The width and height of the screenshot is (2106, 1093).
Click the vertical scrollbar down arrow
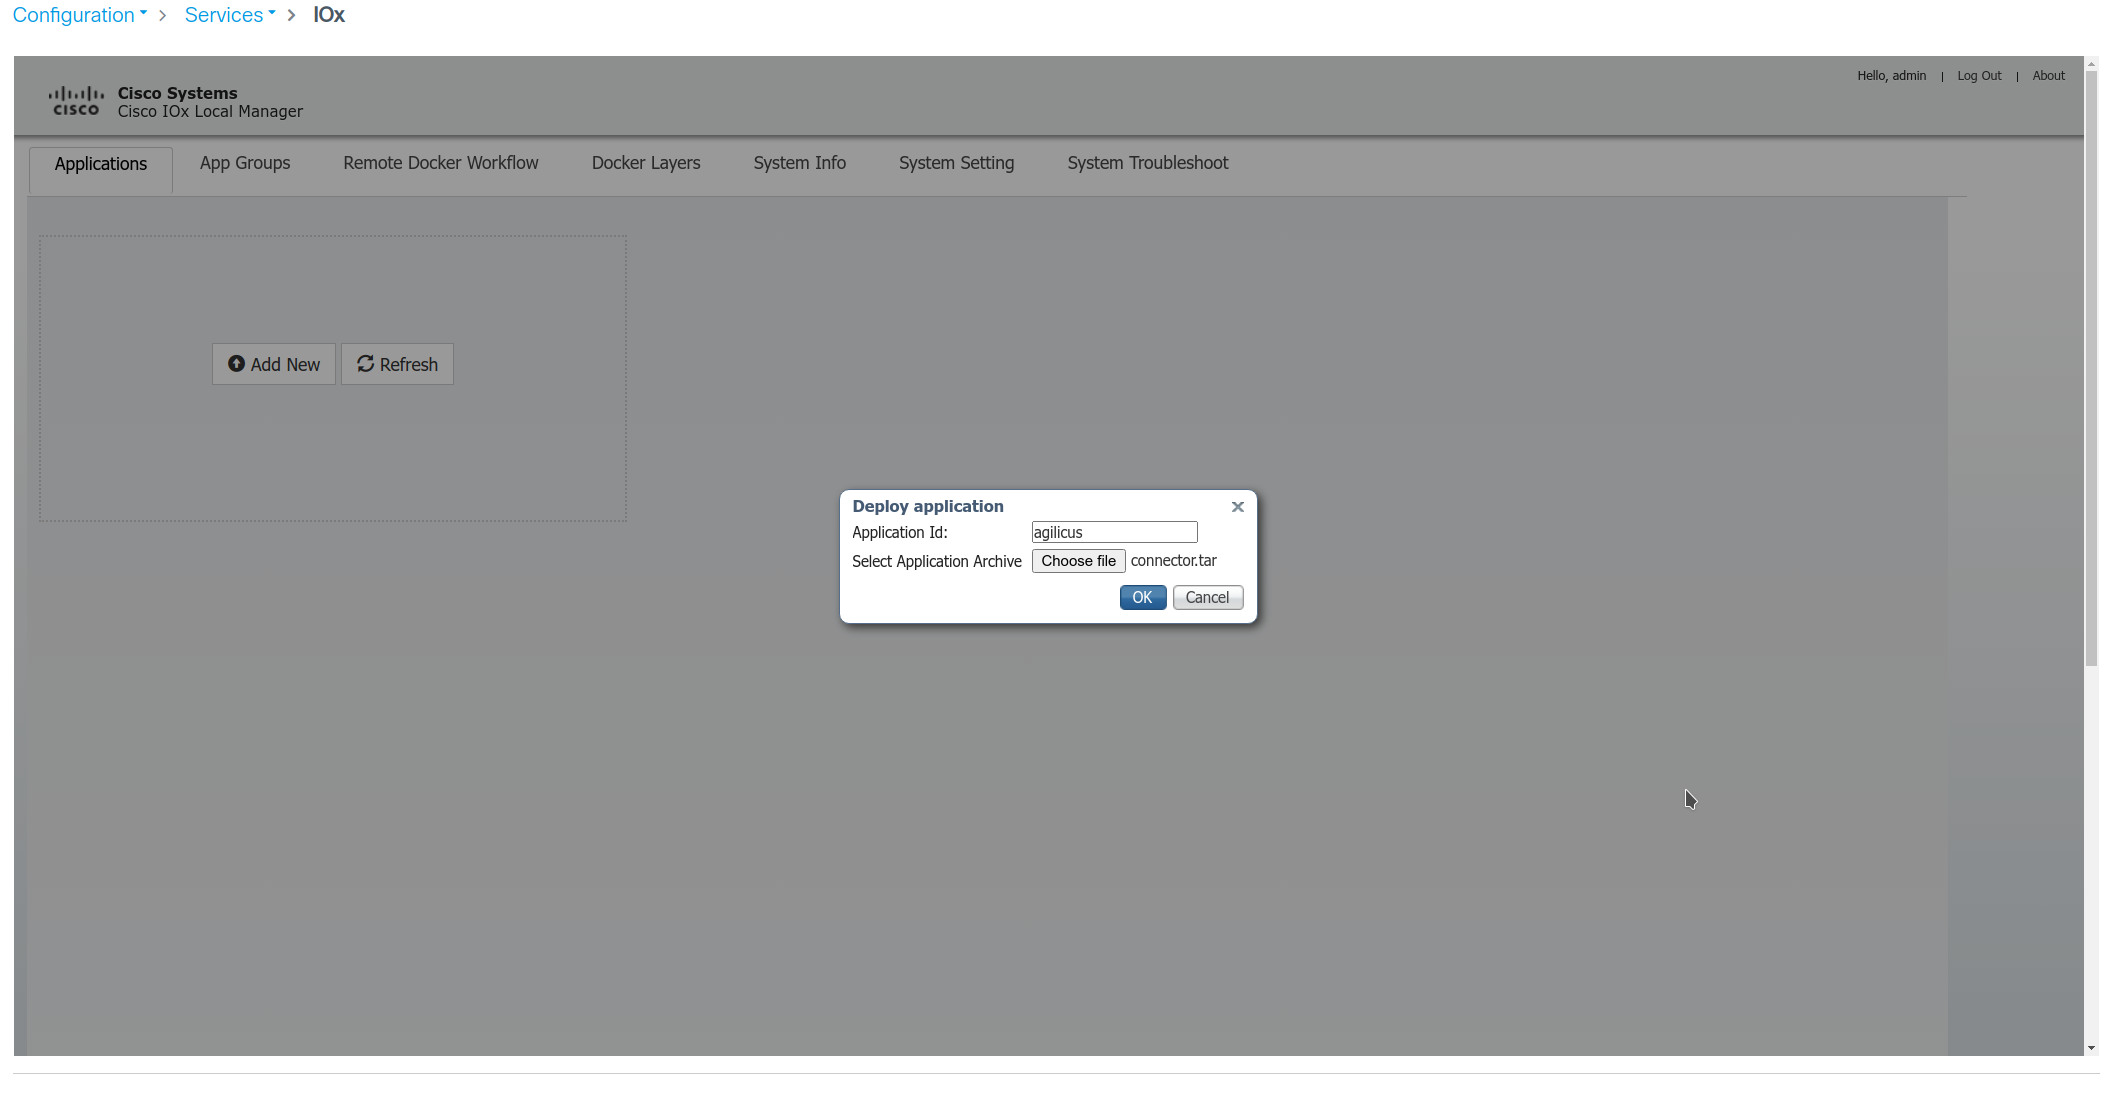pyautogui.click(x=2091, y=1048)
